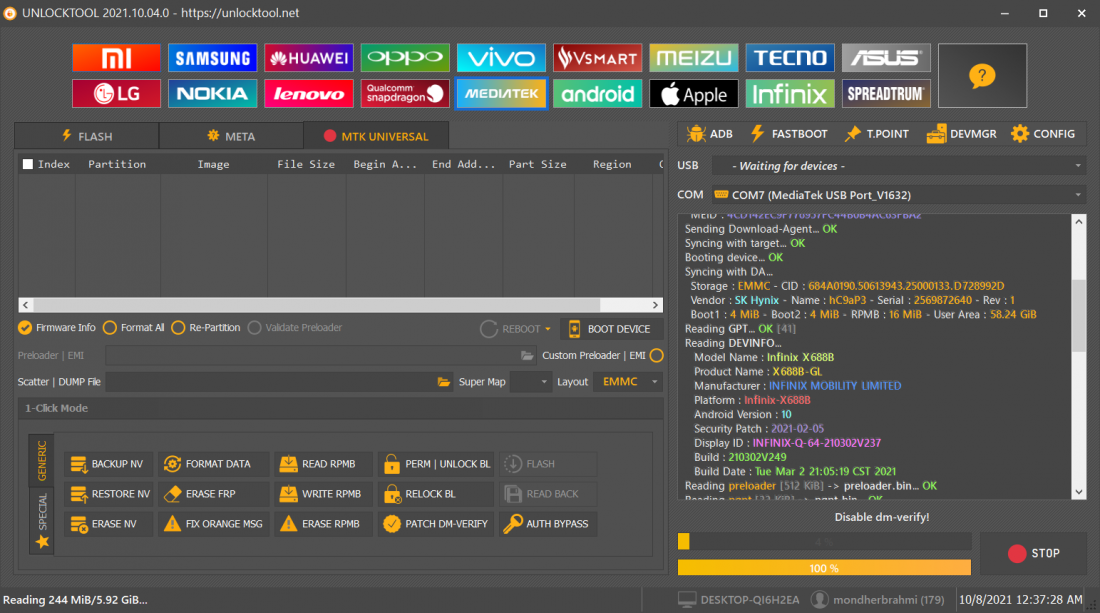The image size is (1100, 613).
Task: Choose the Meizu brand logo
Action: pos(693,58)
